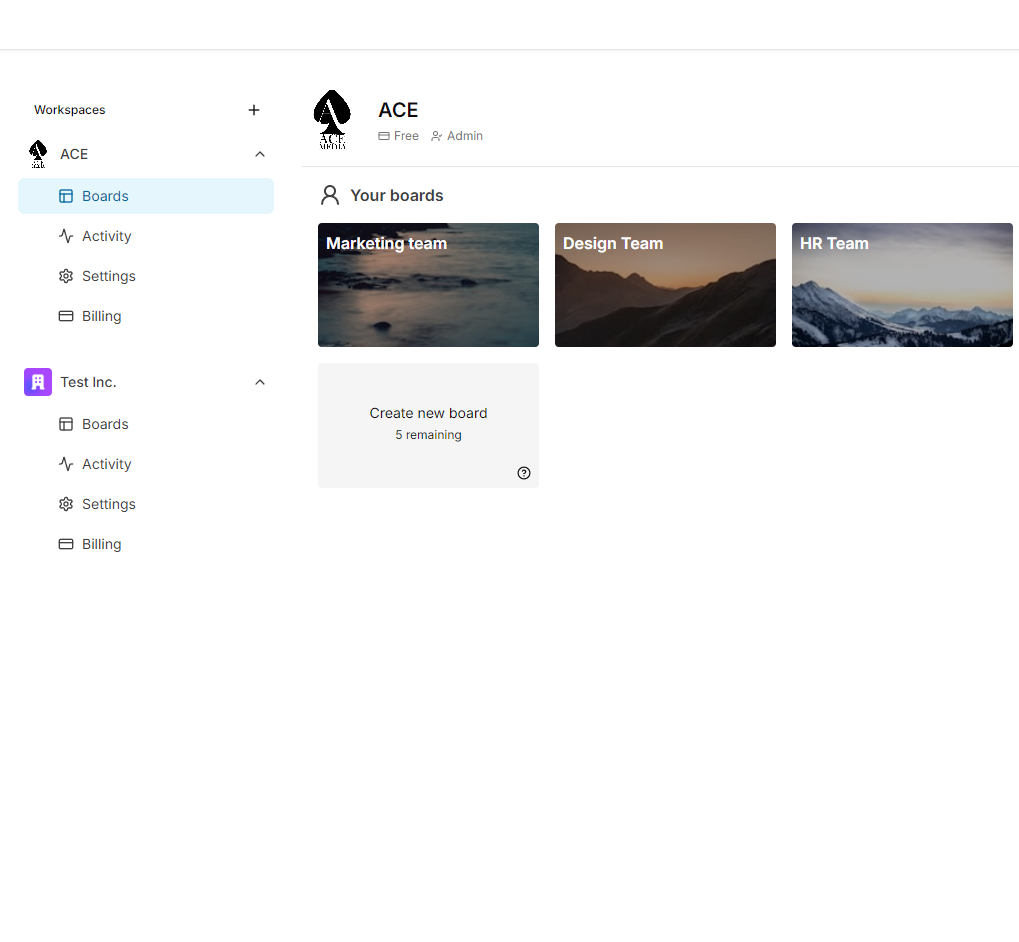Go to Activity under Test Inc.
This screenshot has height=942, width=1019.
146,464
